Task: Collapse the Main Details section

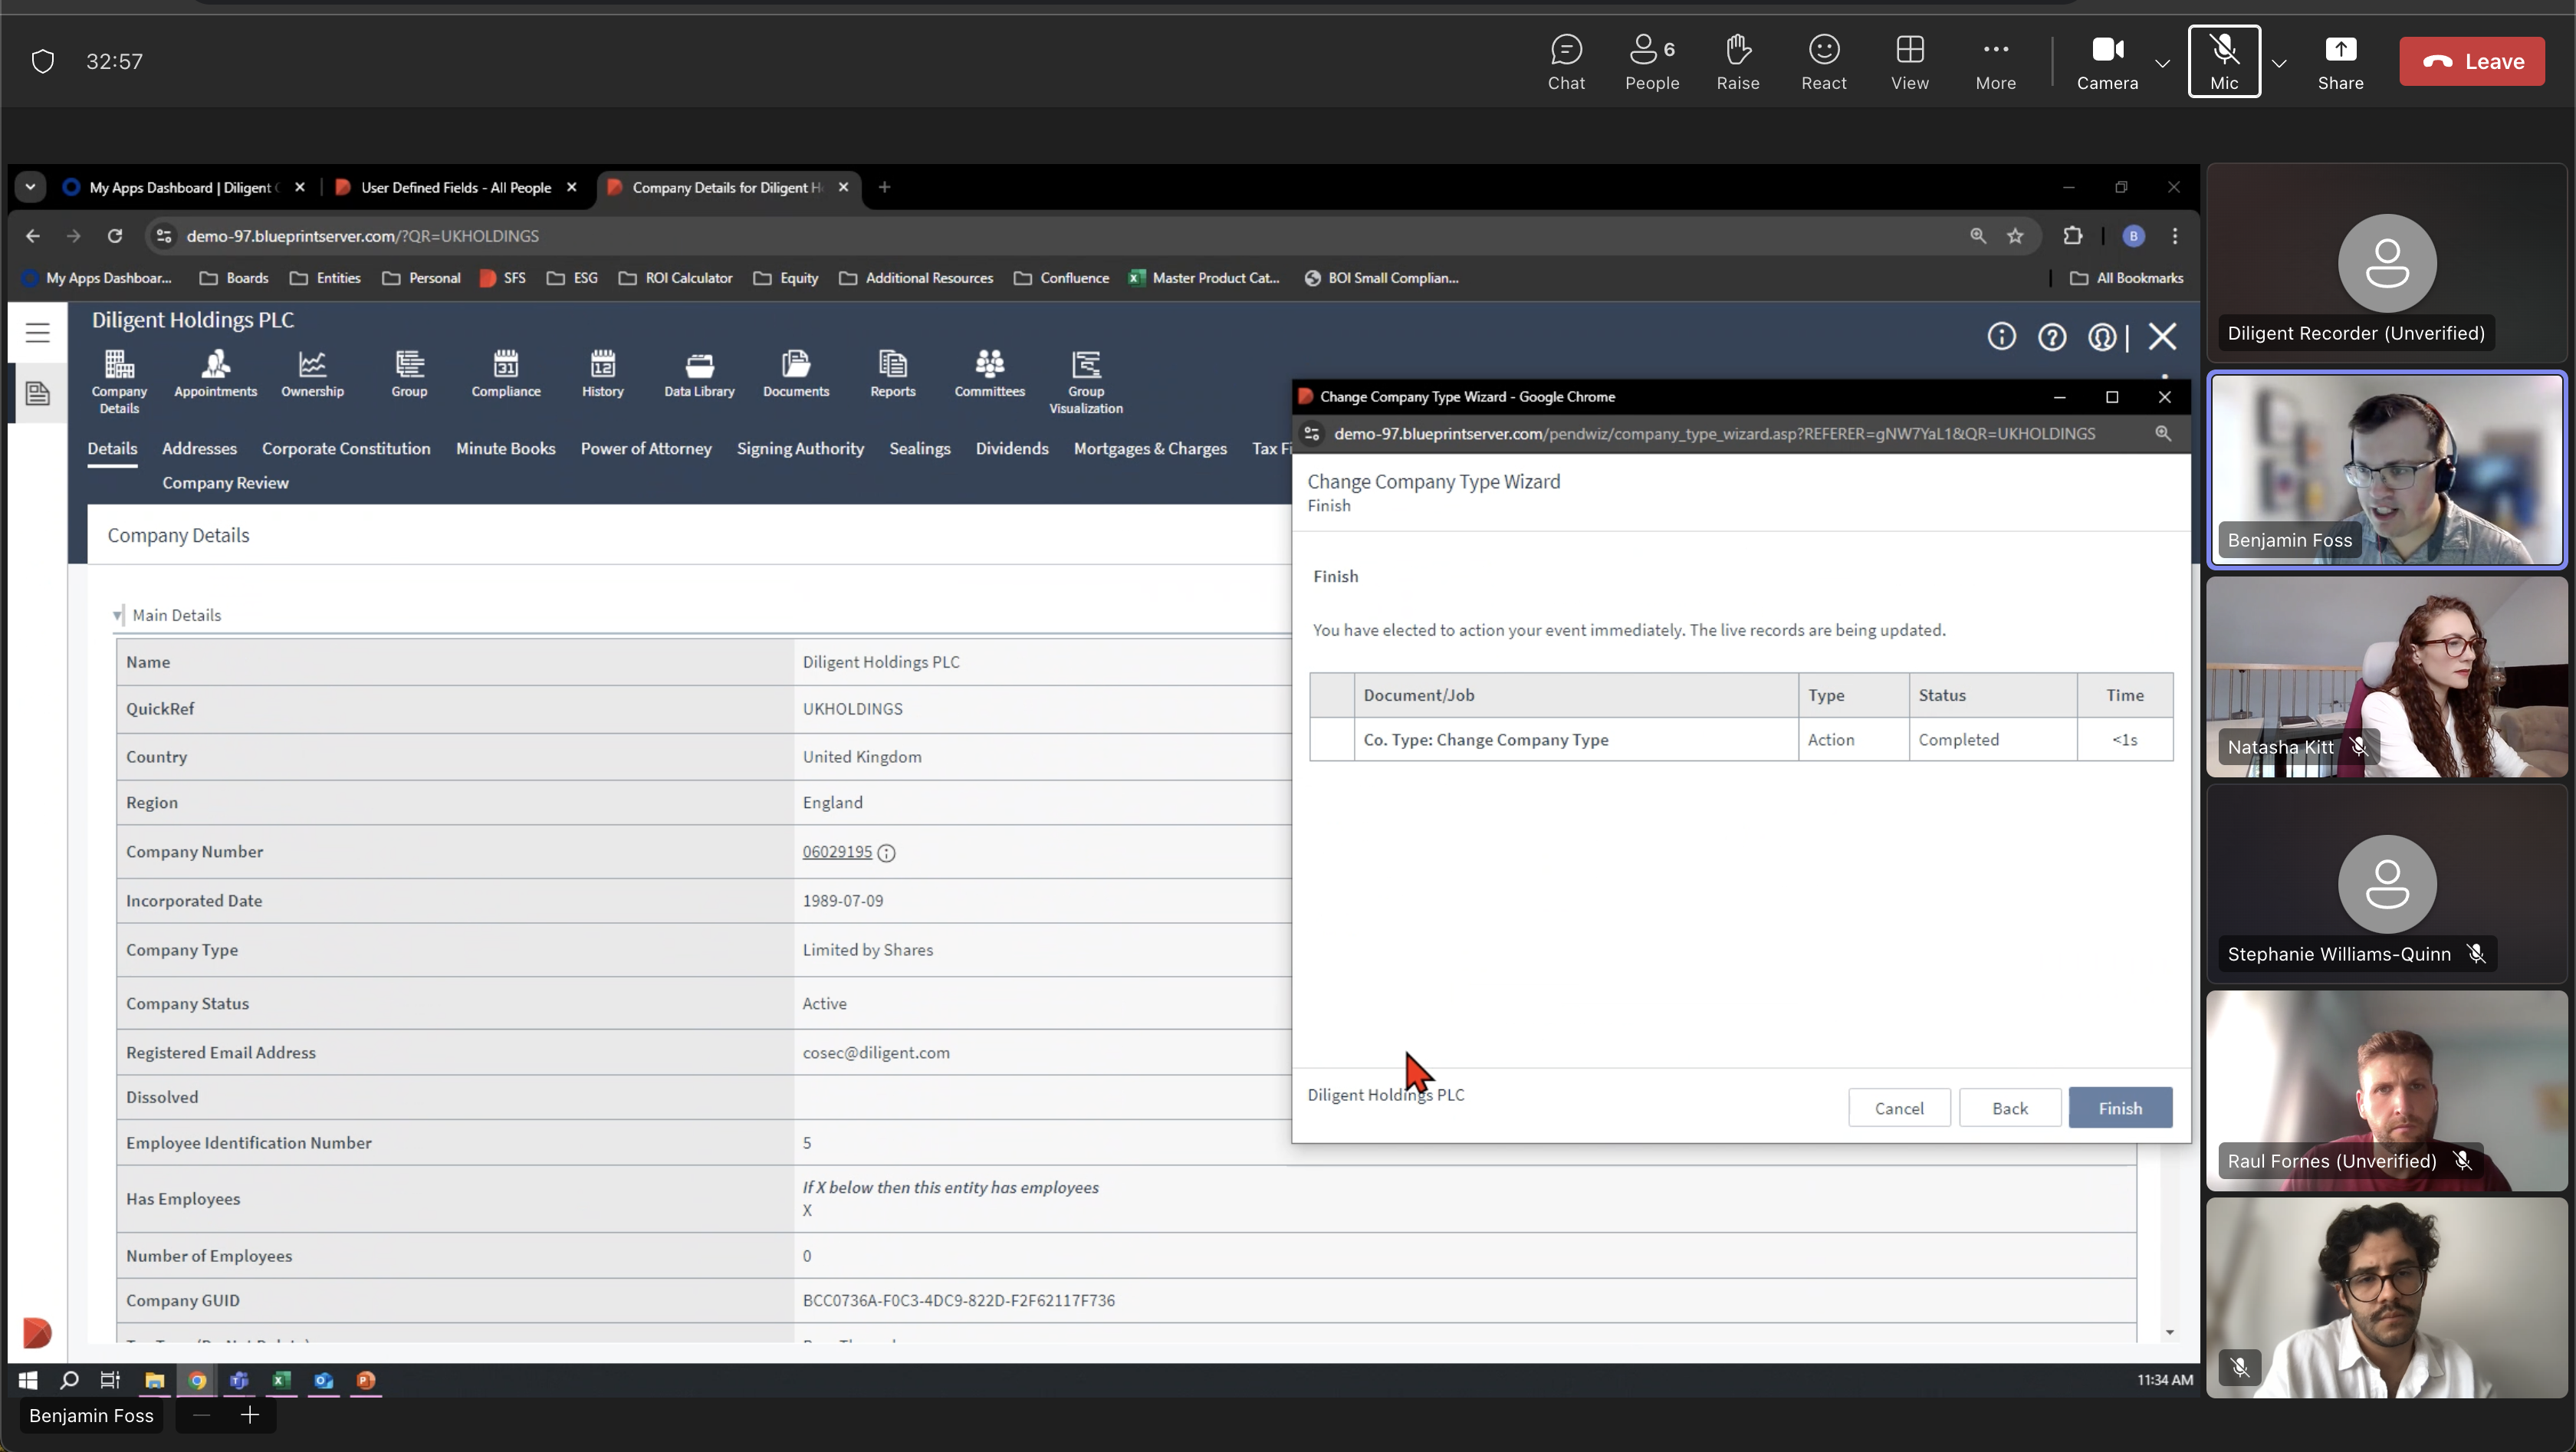Action: click(x=118, y=615)
